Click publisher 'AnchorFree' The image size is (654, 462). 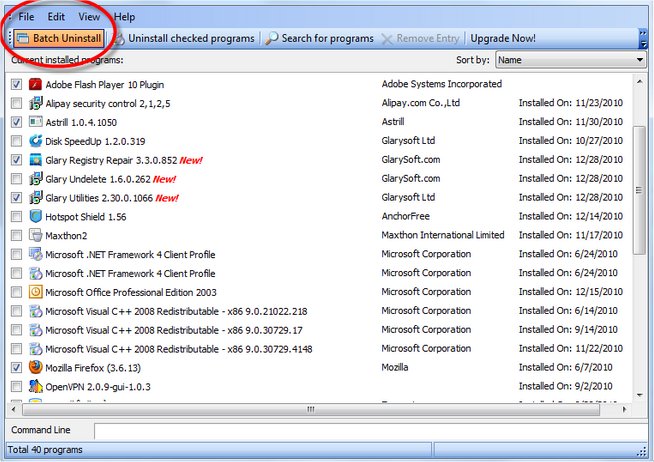(405, 216)
